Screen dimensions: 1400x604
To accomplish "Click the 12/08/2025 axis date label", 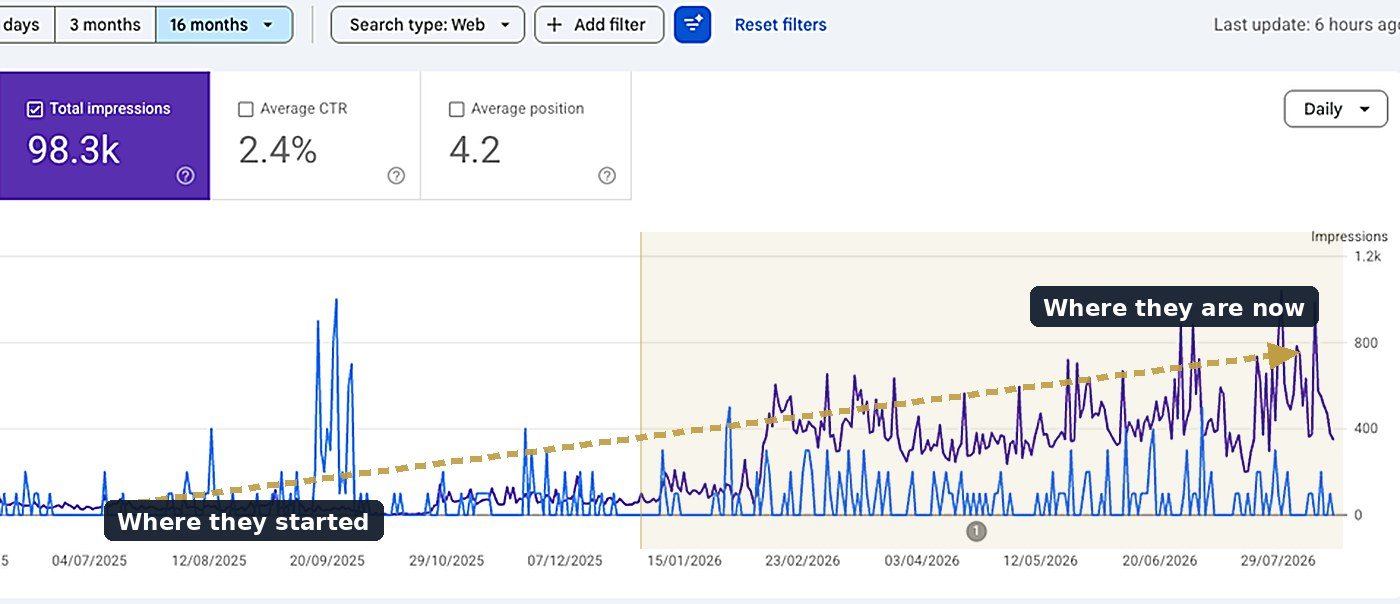I will [209, 561].
